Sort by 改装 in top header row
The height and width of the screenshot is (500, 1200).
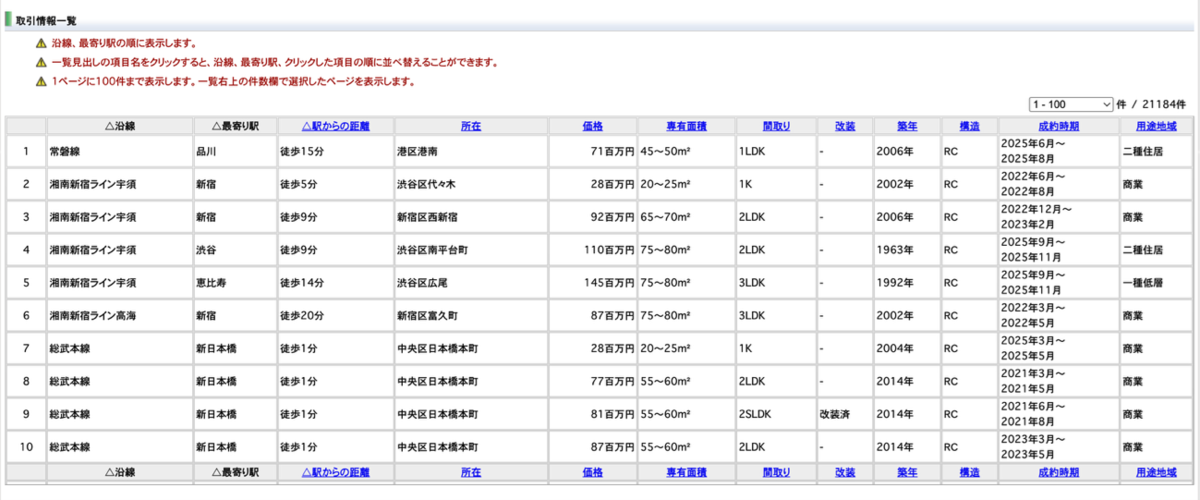844,126
